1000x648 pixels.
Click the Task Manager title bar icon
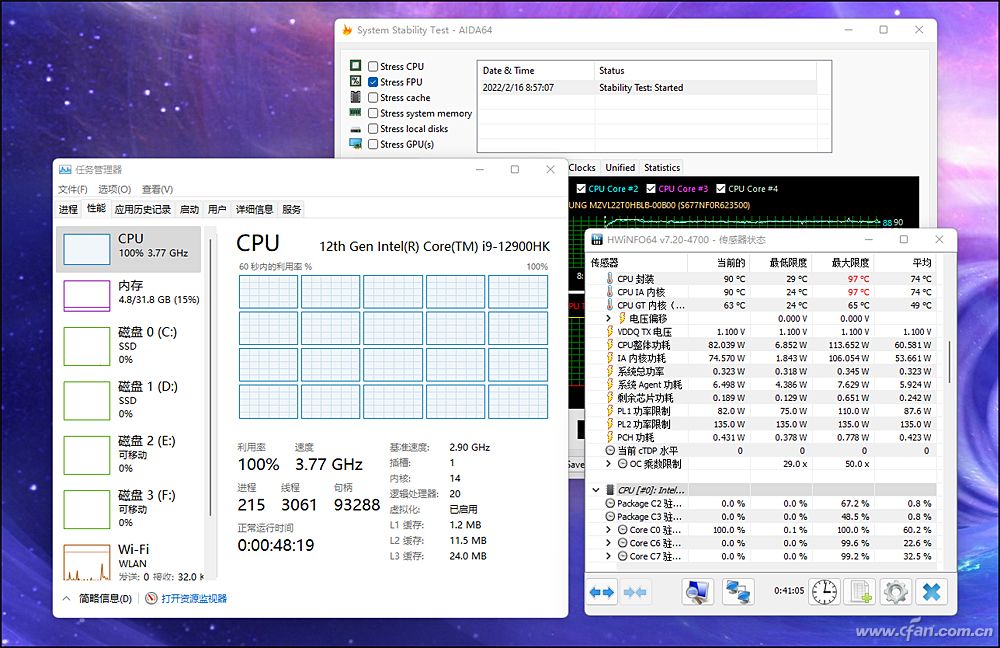click(64, 170)
